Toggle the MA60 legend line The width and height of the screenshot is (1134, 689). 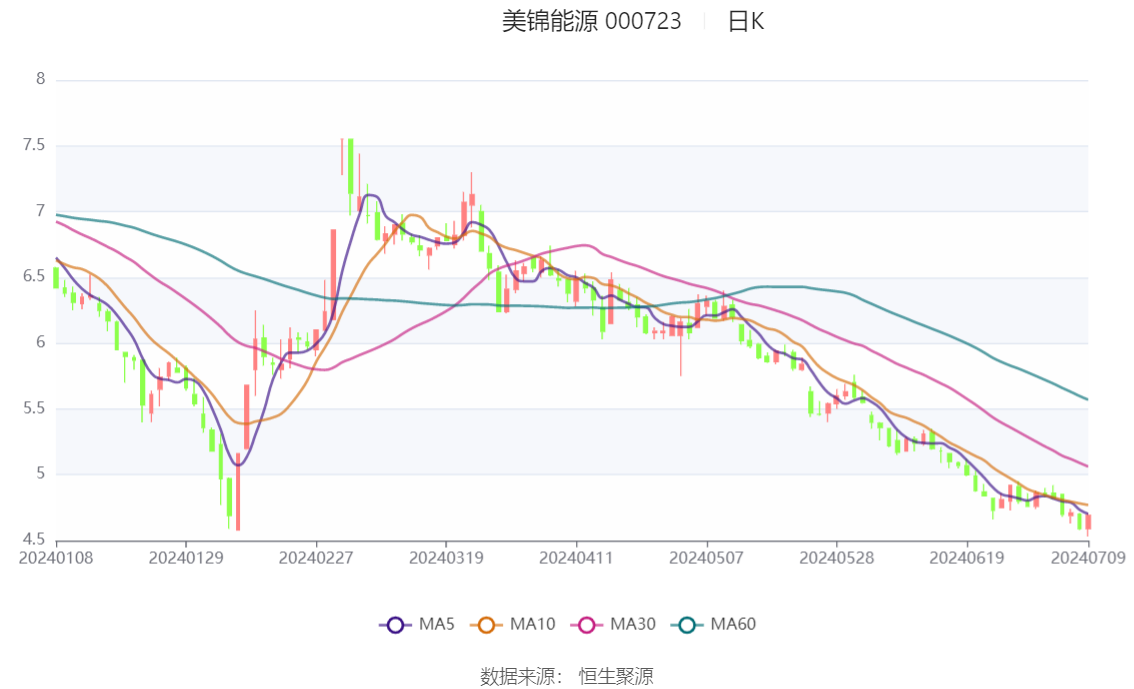[x=714, y=624]
